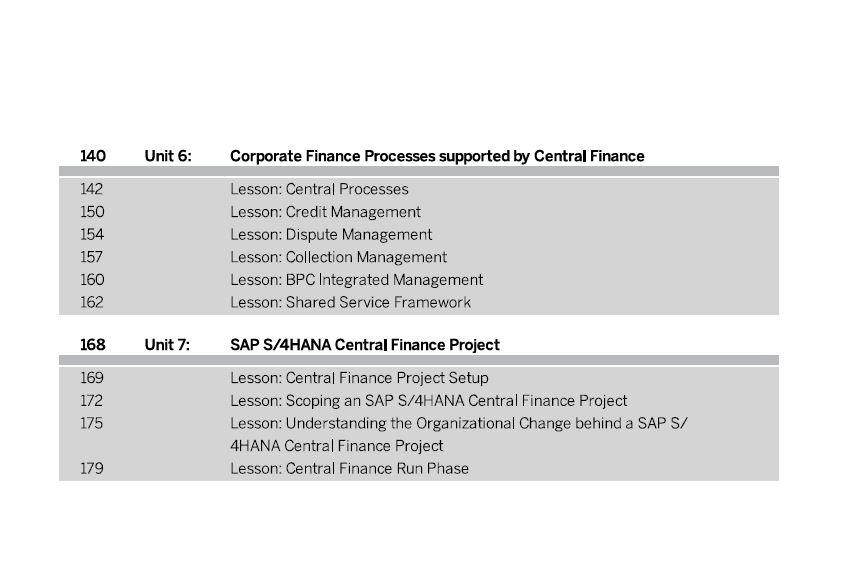Screen dimensions: 850x562
Task: Click page number 162
Action: coord(92,302)
